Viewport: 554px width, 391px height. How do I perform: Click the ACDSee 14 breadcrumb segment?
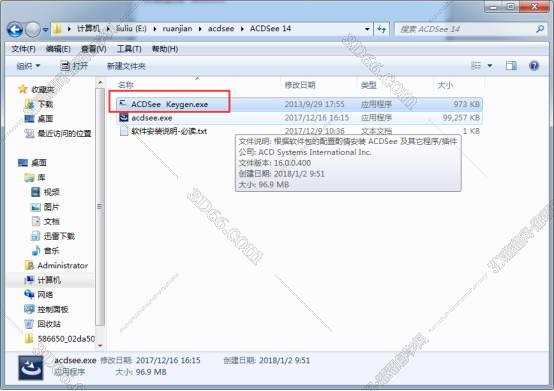[270, 29]
